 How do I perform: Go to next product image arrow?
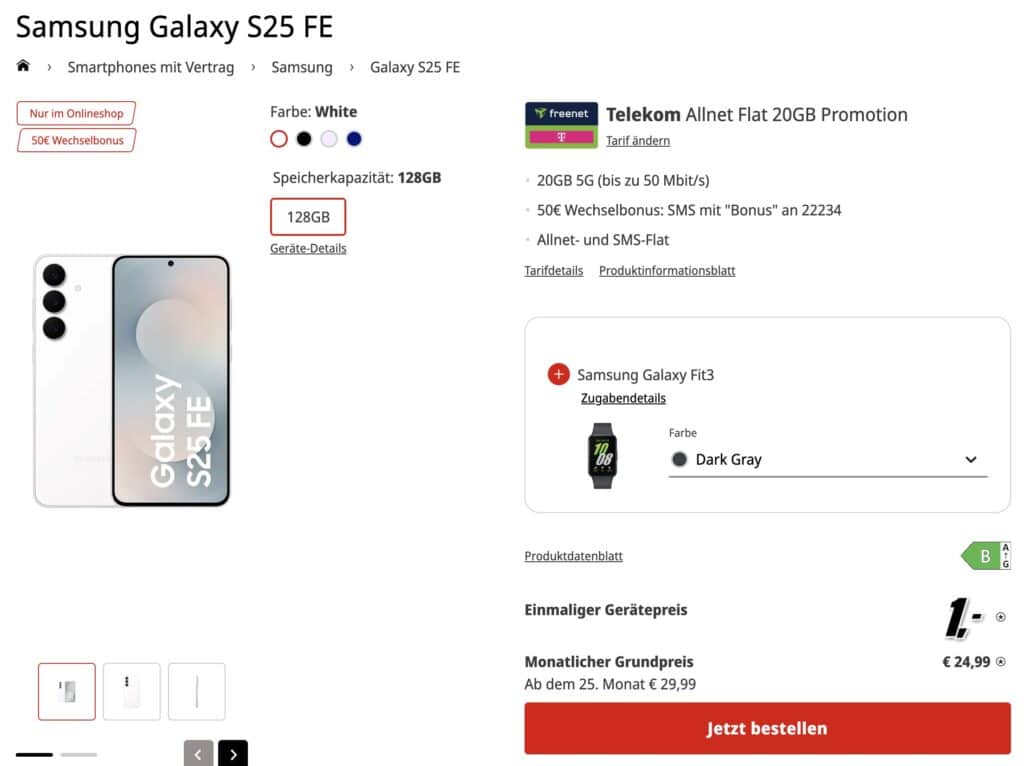pos(233,754)
